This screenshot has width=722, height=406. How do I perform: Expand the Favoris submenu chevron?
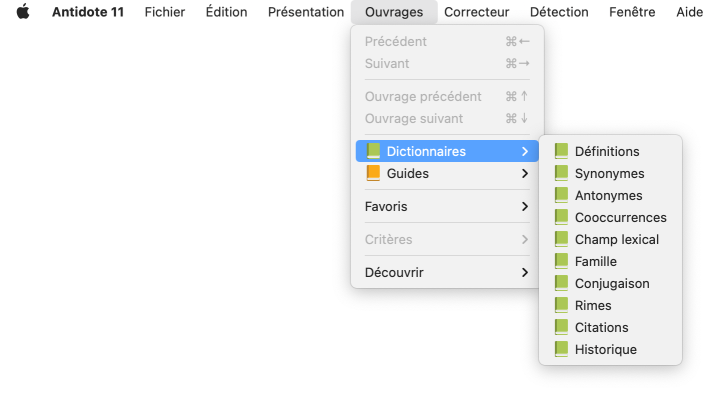click(x=525, y=207)
